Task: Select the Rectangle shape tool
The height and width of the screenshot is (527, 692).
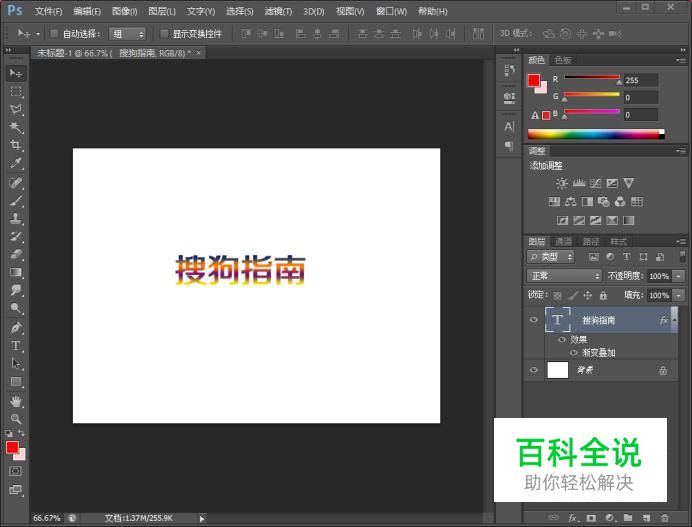Action: [x=16, y=382]
